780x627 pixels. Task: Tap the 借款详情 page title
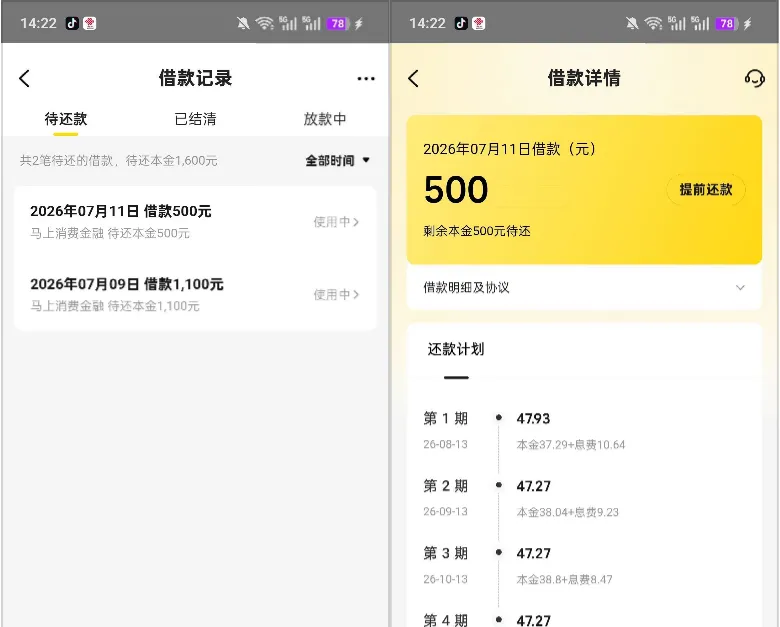click(x=584, y=78)
